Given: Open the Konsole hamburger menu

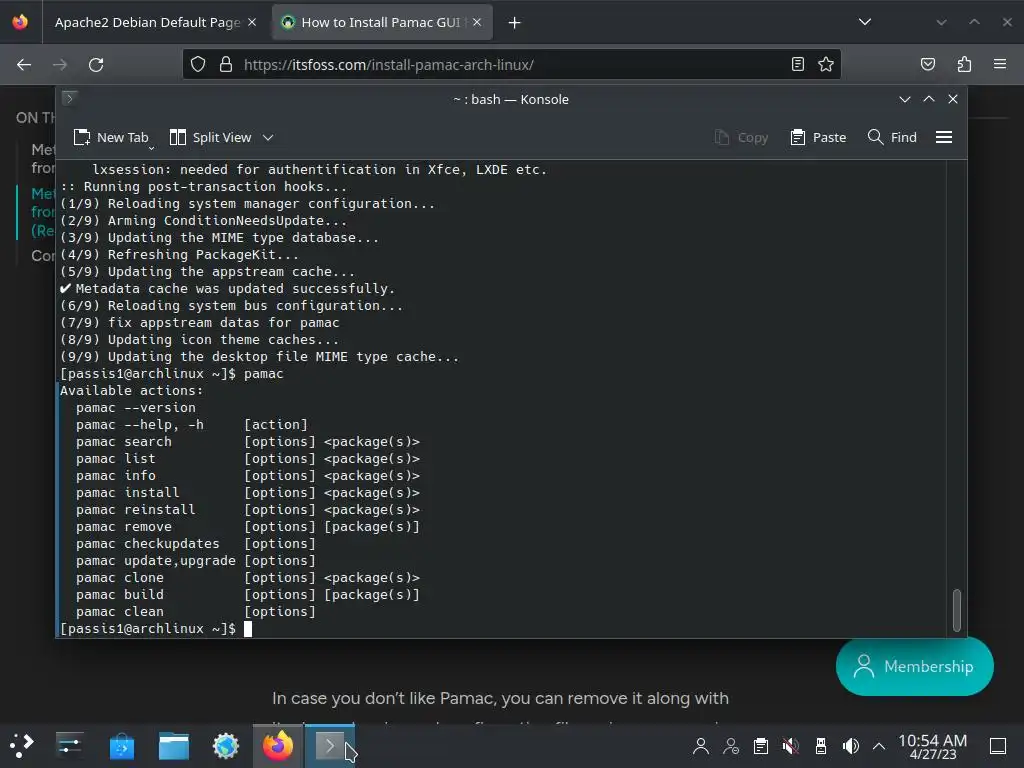Looking at the screenshot, I should tap(944, 138).
